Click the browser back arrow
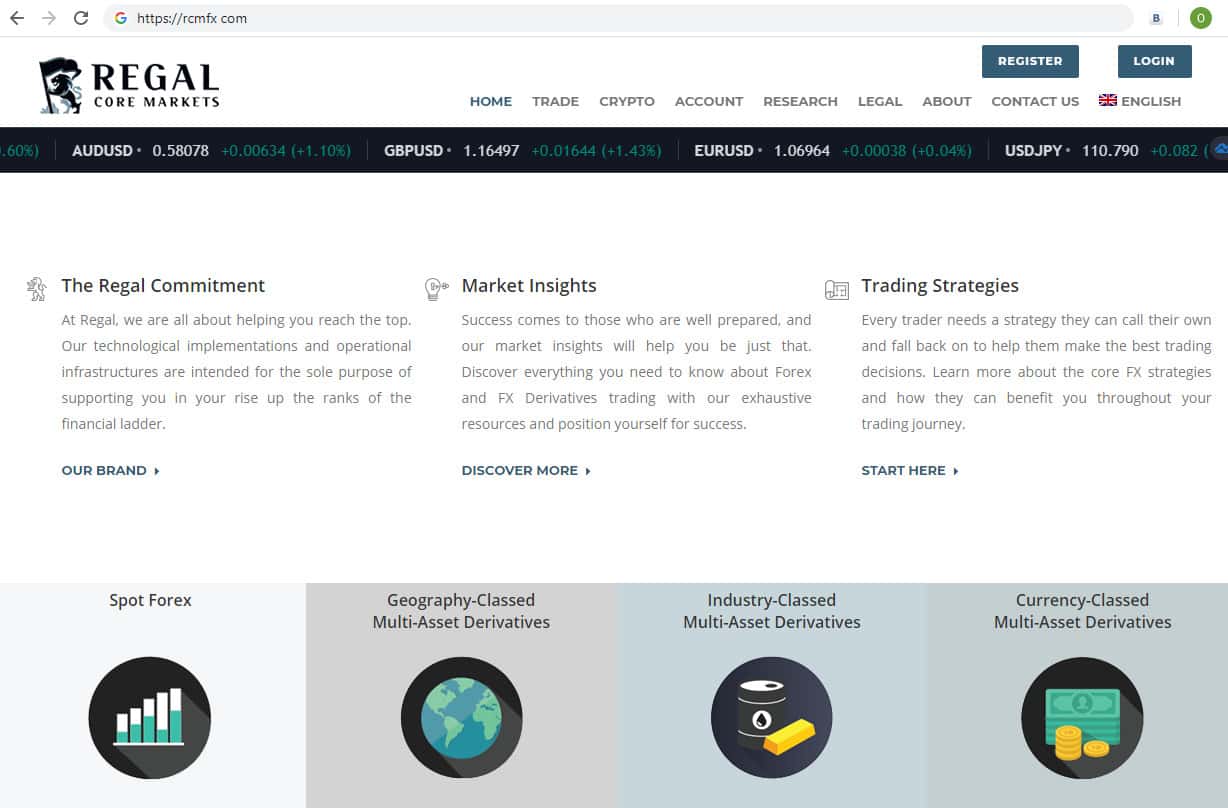The image size is (1228, 808). click(x=17, y=18)
